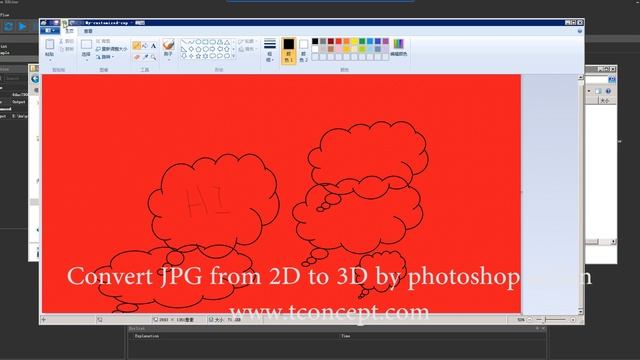Click the zoom in plus button
Viewport: 640px width, 360px height.
pos(573,320)
